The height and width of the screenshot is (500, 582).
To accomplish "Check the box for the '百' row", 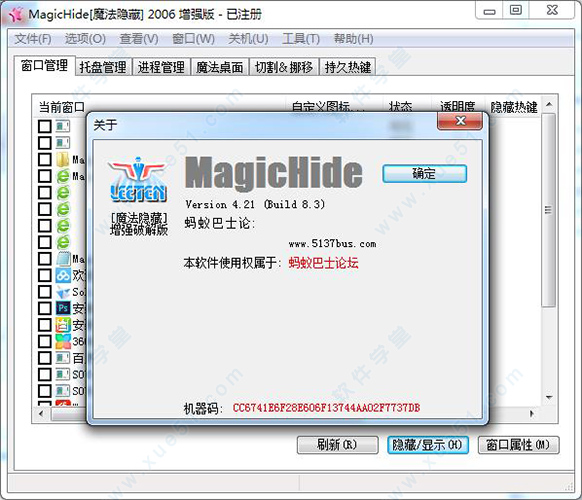I will (45, 358).
